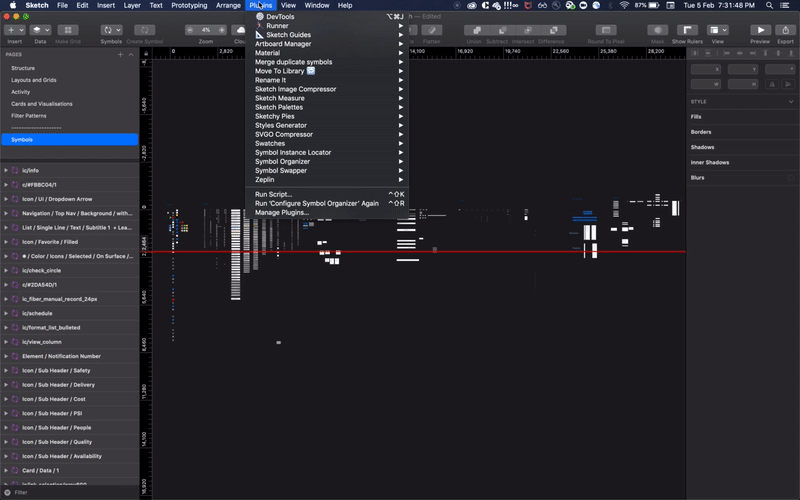Run 'Configure Symbol Organizer' Again

click(327, 204)
